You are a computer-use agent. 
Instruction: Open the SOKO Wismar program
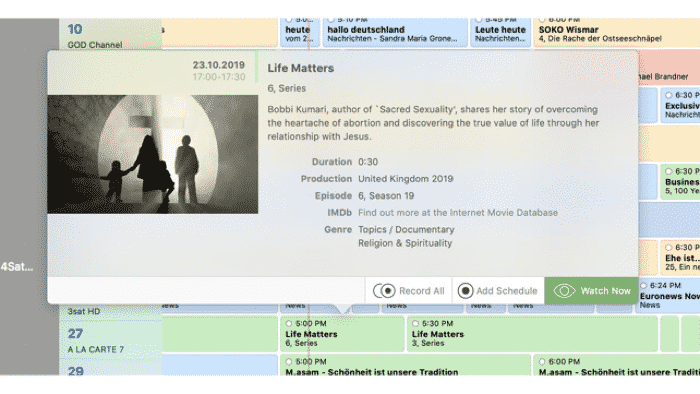617,32
